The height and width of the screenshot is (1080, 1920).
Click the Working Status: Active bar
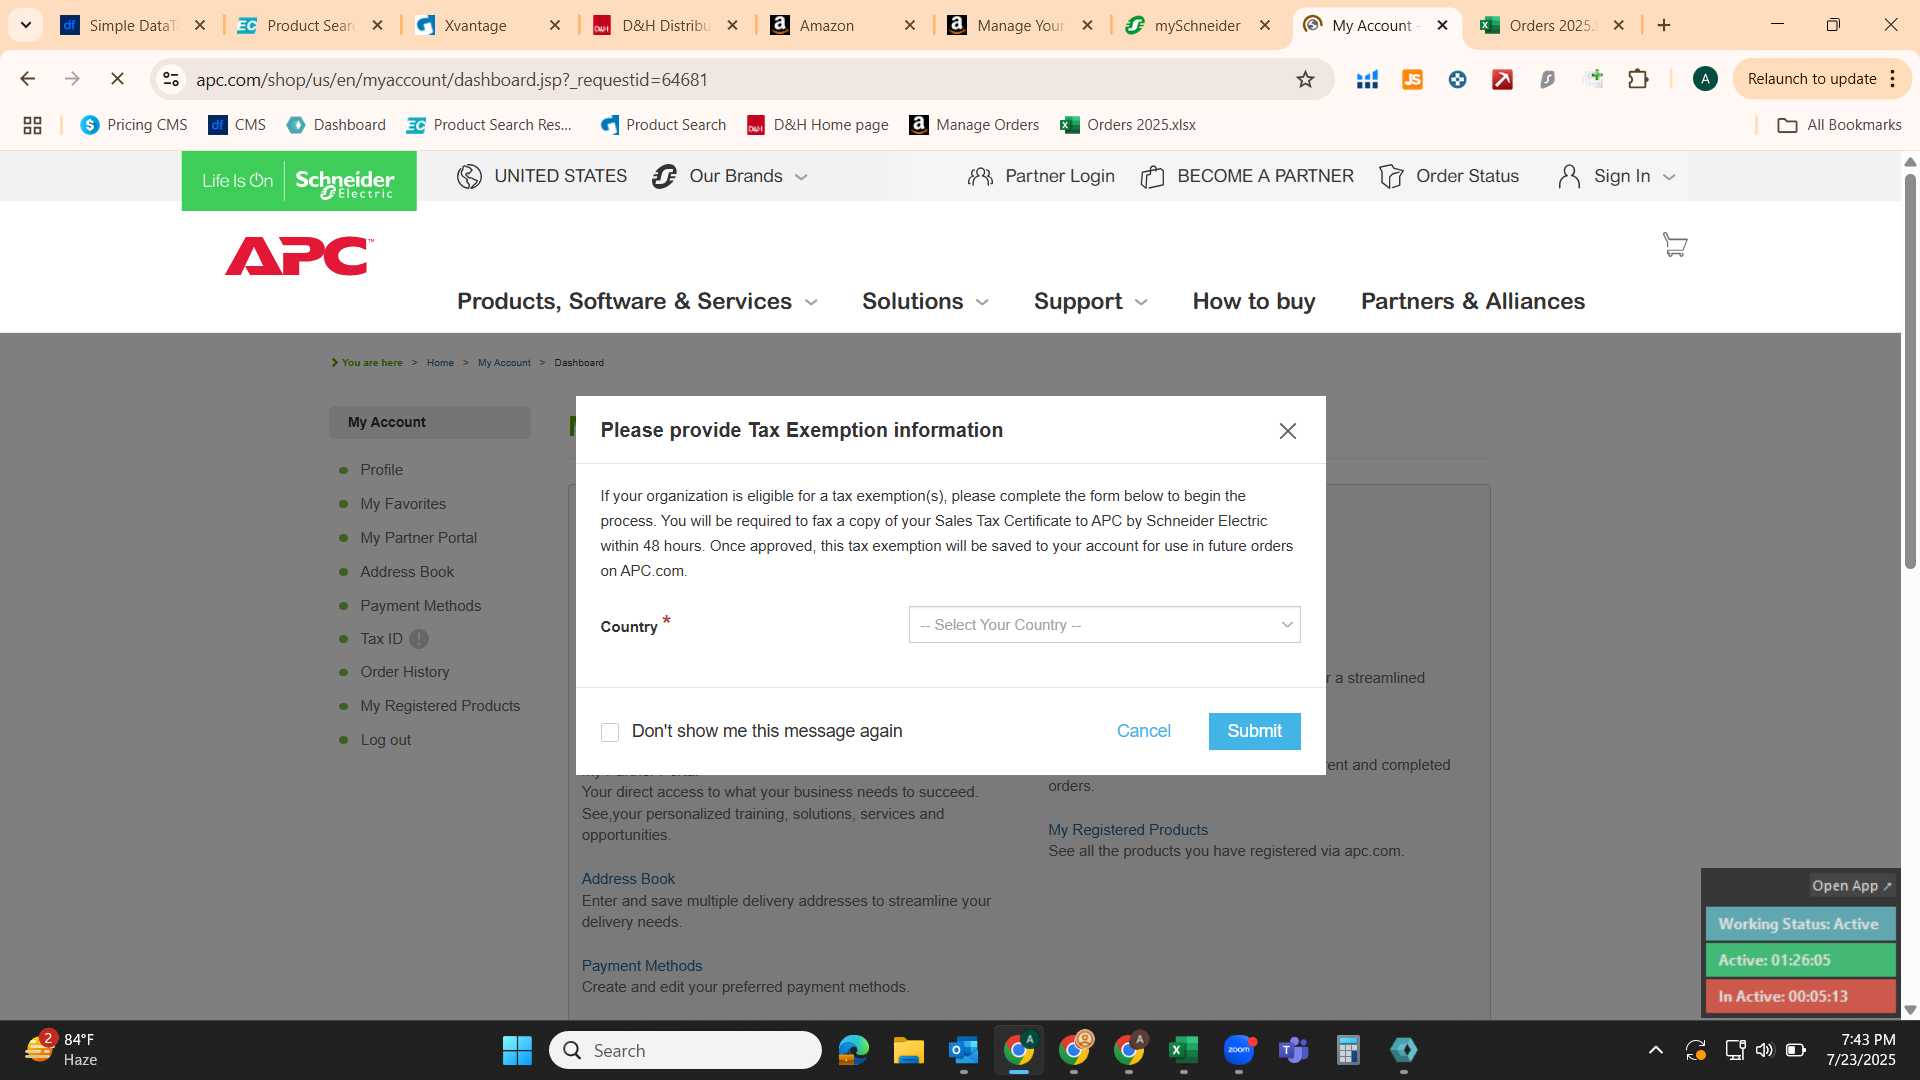[1799, 924]
